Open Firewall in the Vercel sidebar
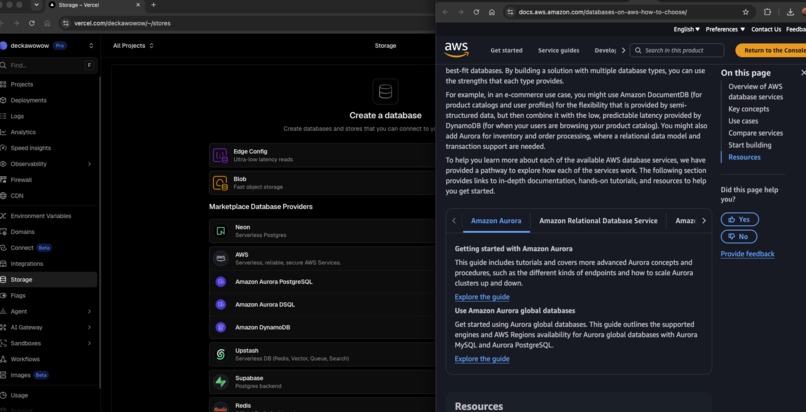Screen dimensions: 806x412 pos(21,180)
